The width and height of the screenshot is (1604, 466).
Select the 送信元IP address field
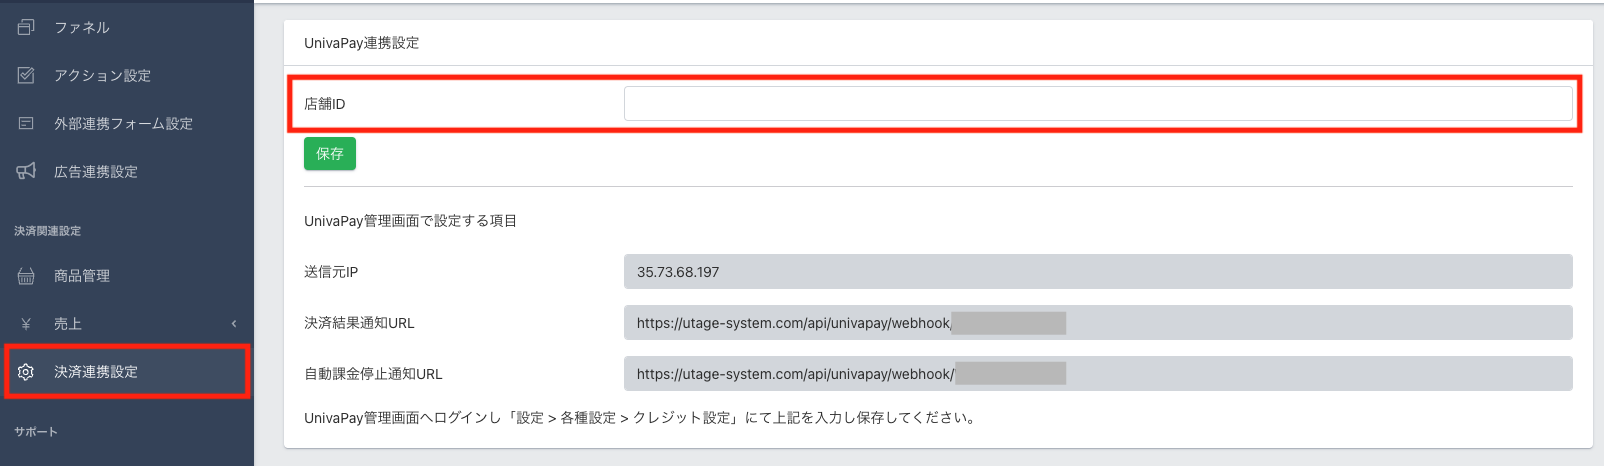(x=1097, y=272)
